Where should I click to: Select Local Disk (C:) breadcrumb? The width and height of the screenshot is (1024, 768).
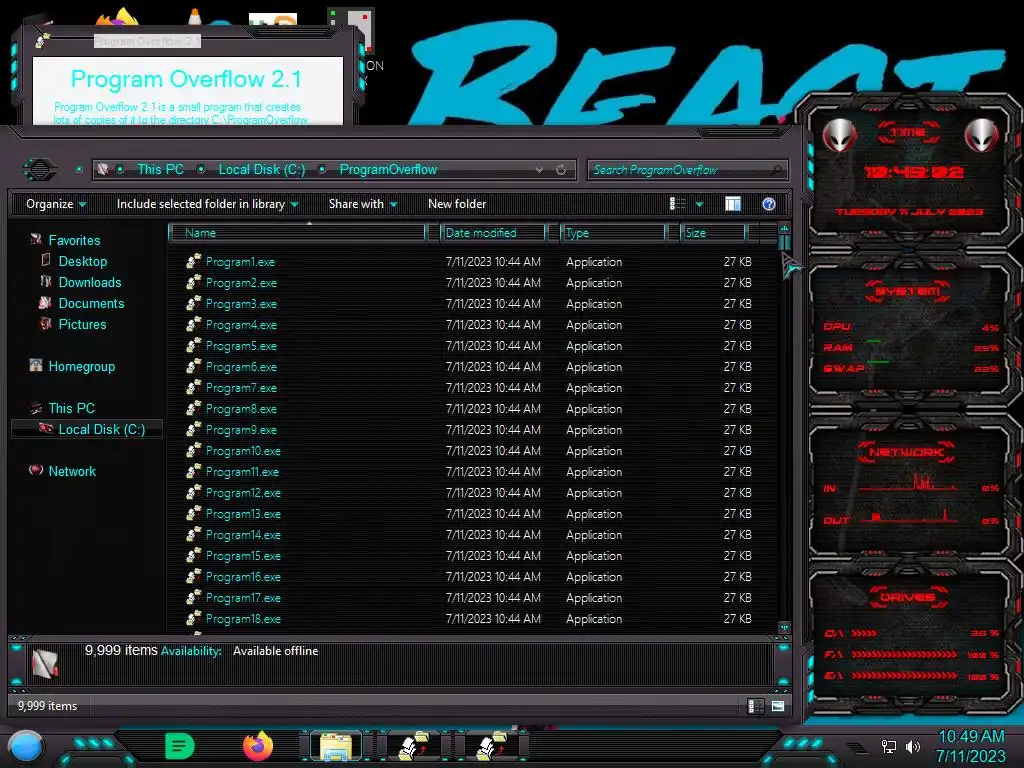point(262,170)
